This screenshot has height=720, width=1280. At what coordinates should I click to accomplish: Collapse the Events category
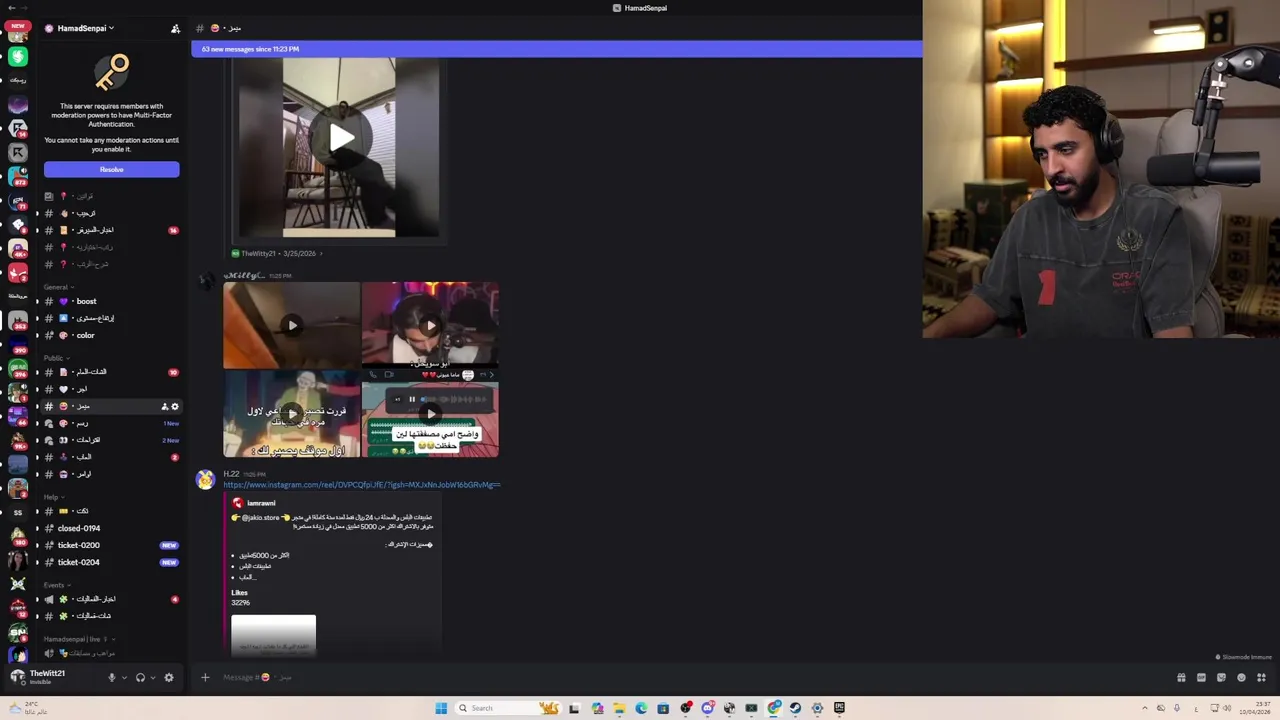(55, 585)
